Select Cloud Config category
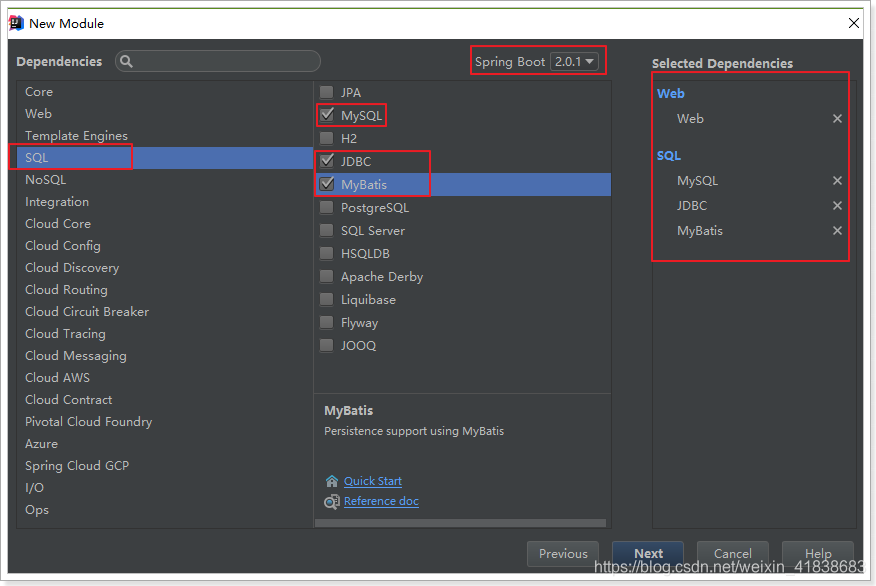 pyautogui.click(x=165, y=246)
